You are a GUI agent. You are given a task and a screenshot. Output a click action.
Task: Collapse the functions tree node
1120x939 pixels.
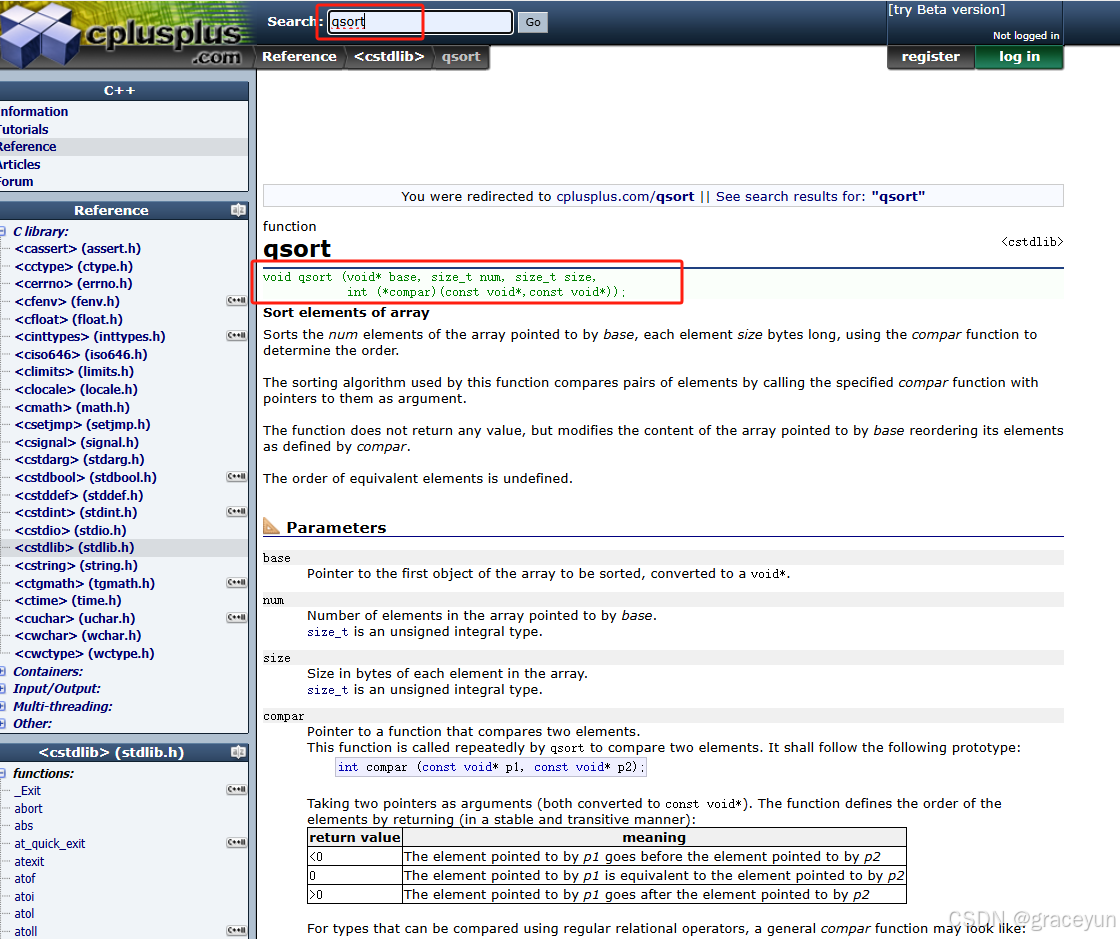[3, 773]
